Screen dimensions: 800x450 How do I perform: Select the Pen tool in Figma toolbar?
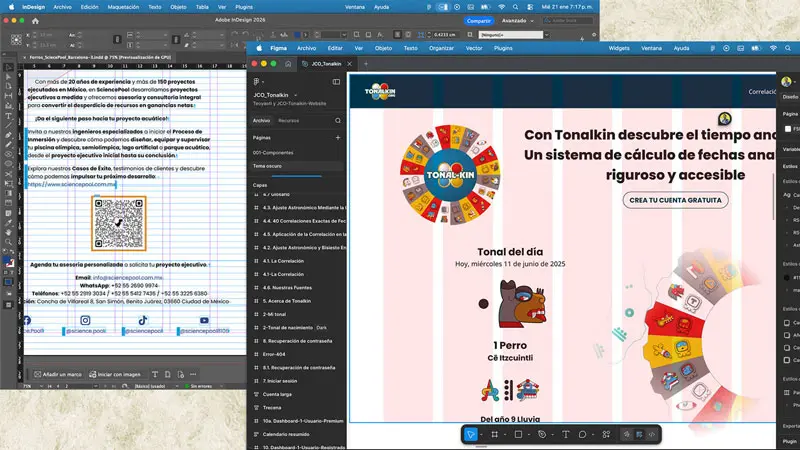[542, 435]
